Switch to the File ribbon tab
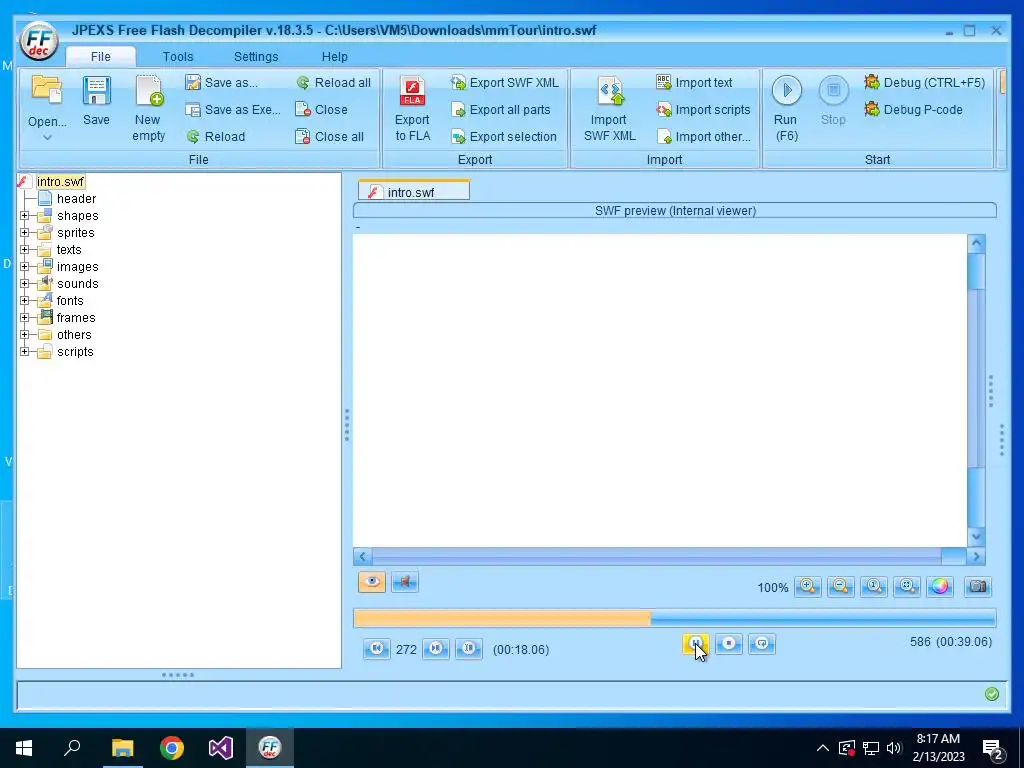This screenshot has height=768, width=1024. [101, 56]
